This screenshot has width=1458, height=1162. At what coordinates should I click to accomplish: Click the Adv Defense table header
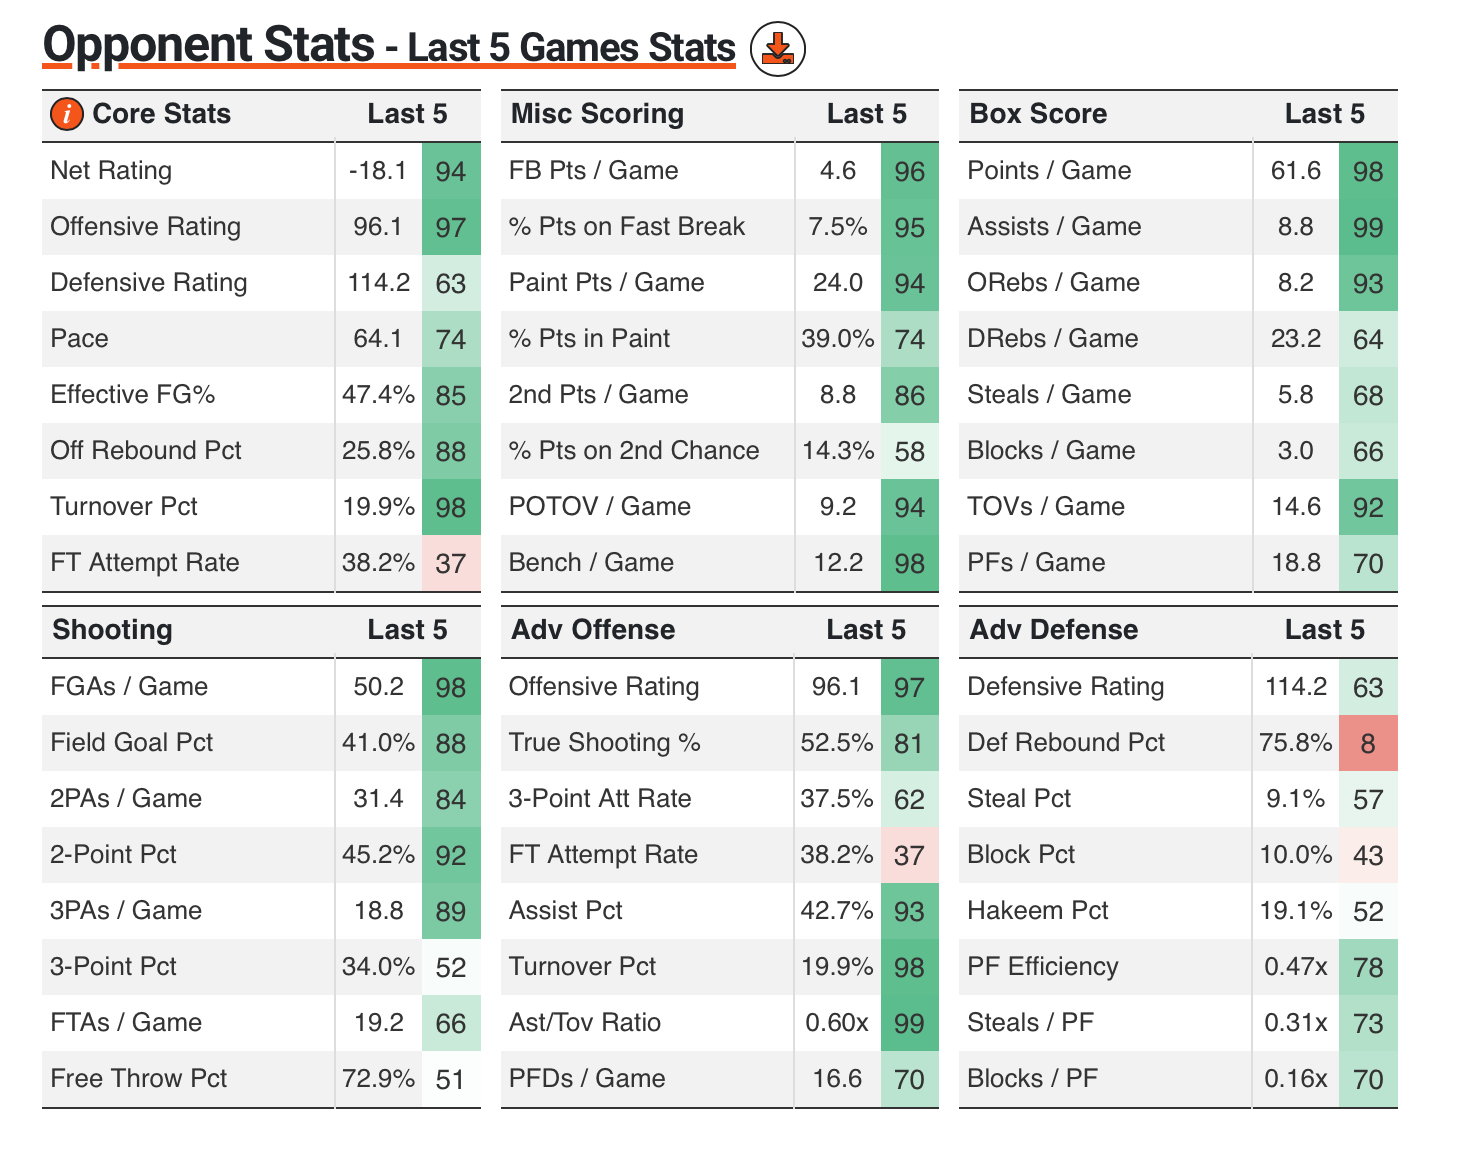point(1054,630)
